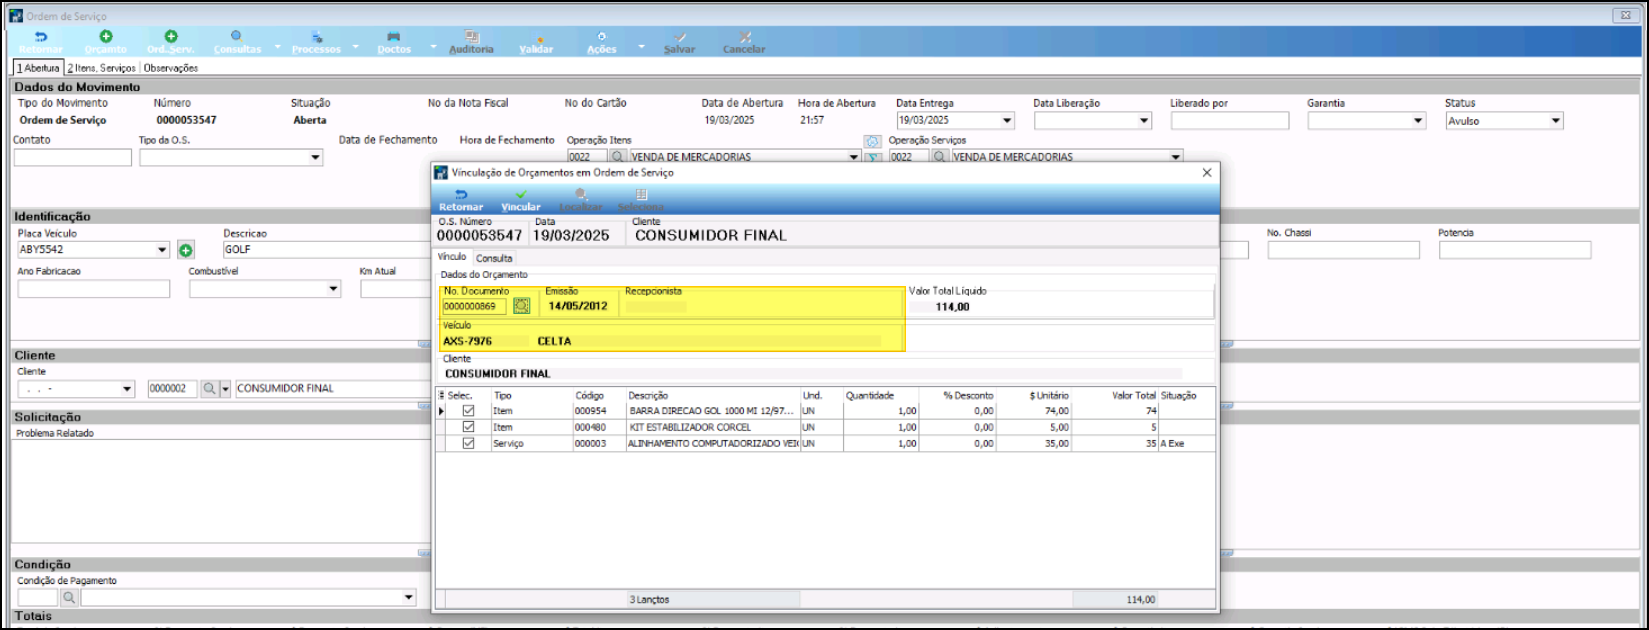Image resolution: width=1649 pixels, height=630 pixels.
Task: Click the green add button beside Placa Veículo
Action: tap(186, 250)
